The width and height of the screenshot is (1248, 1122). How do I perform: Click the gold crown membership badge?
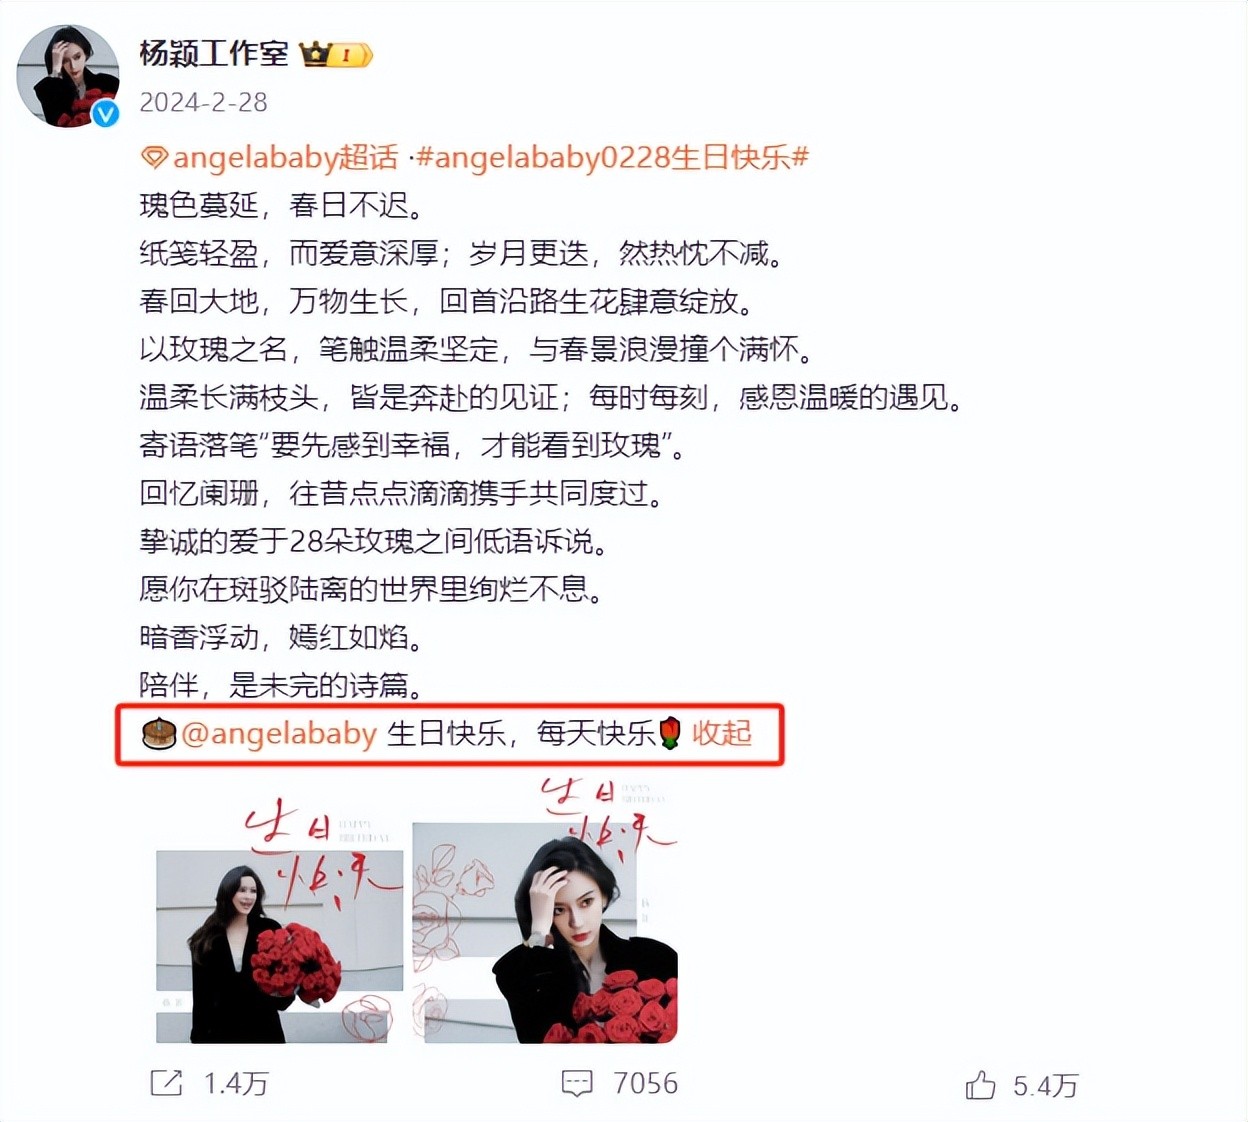(x=336, y=54)
